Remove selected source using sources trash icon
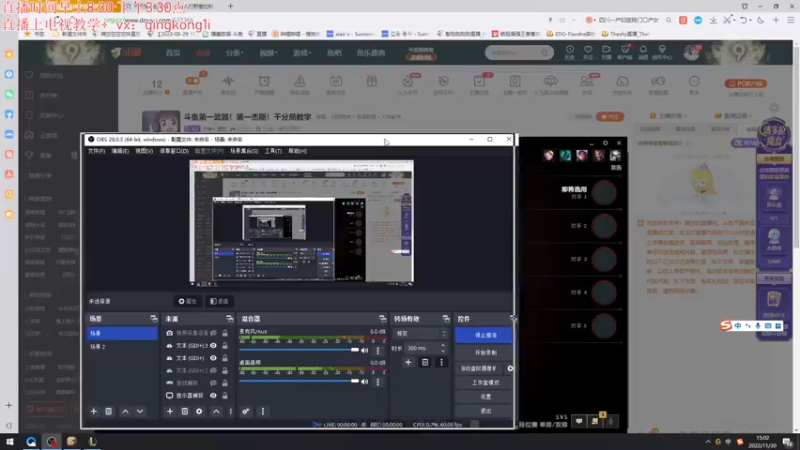 [185, 411]
